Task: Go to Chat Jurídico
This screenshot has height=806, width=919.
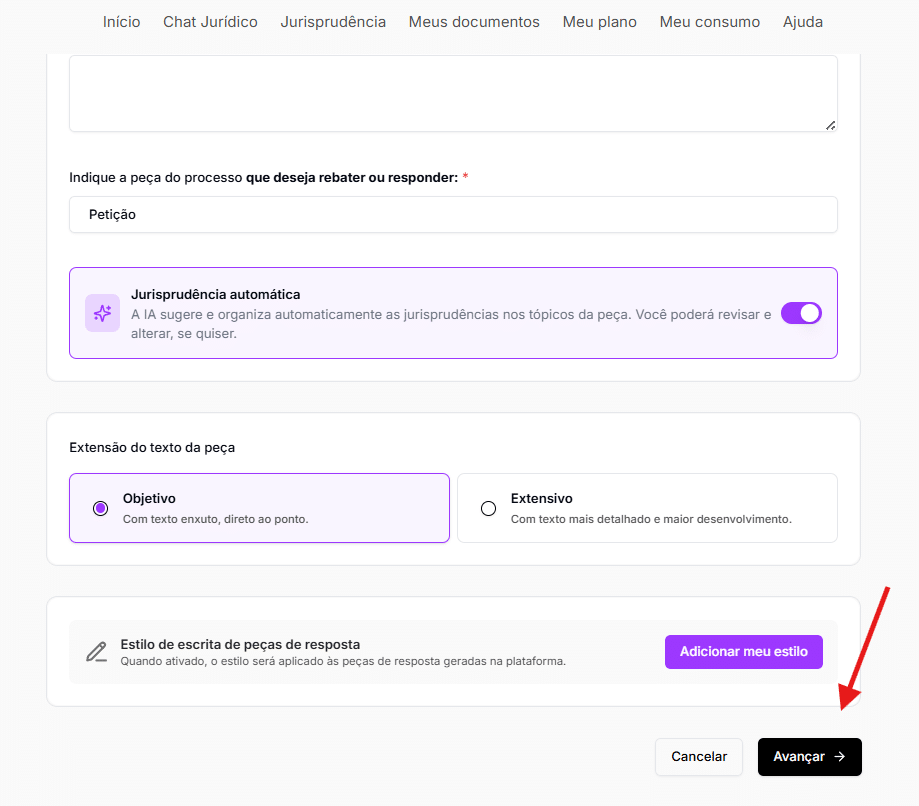Action: 210,22
